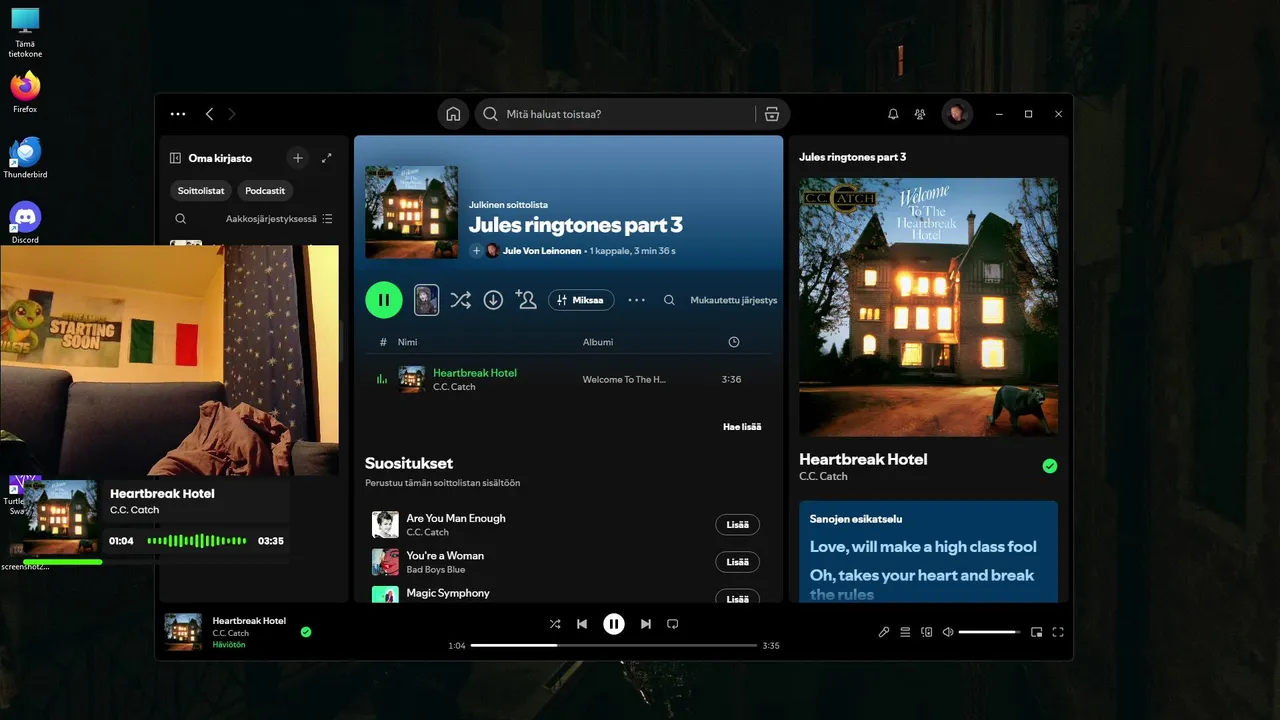Open the browse icon in search bar
The image size is (1280, 720).
click(x=771, y=114)
